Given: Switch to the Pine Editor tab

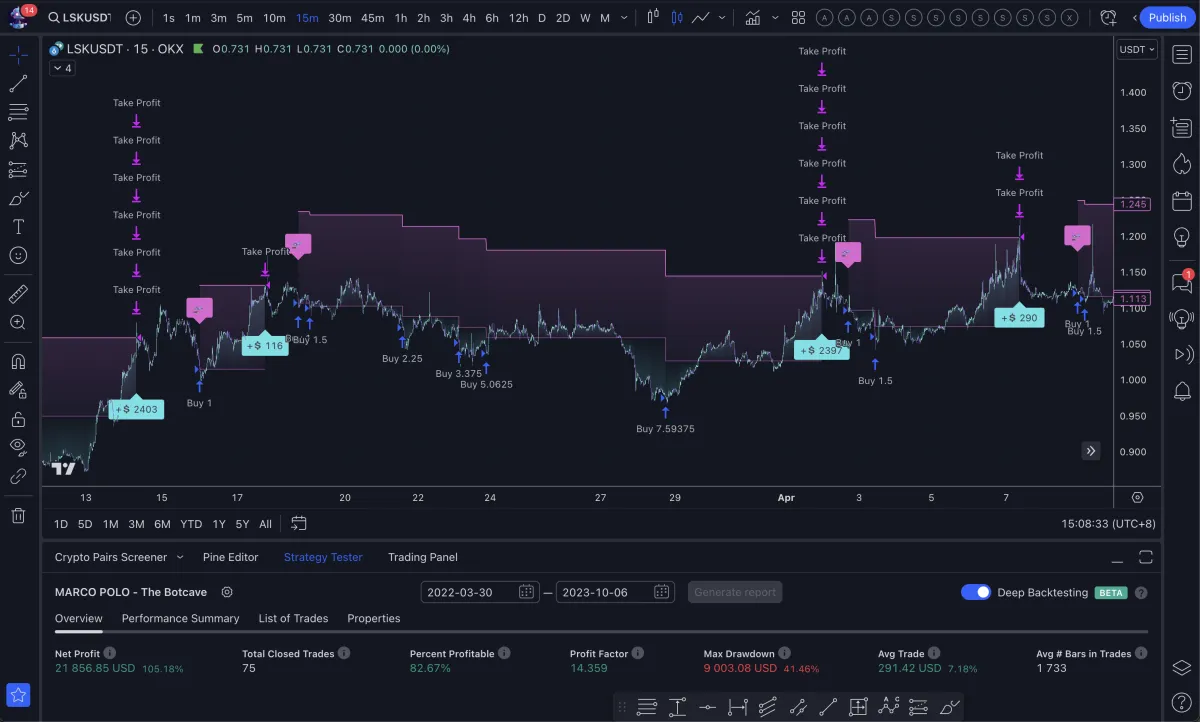Looking at the screenshot, I should tap(230, 557).
